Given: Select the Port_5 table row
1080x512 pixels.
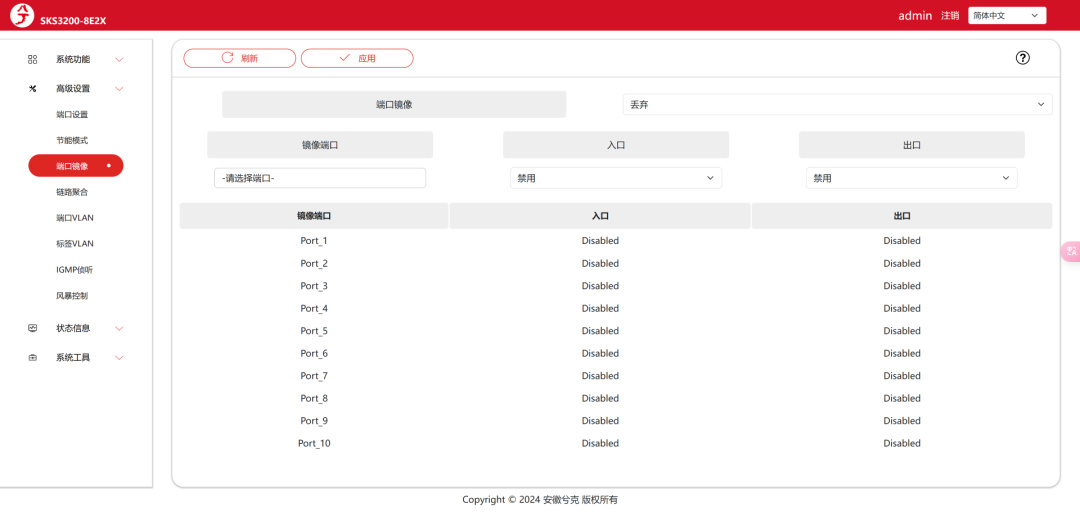Looking at the screenshot, I should tap(616, 331).
